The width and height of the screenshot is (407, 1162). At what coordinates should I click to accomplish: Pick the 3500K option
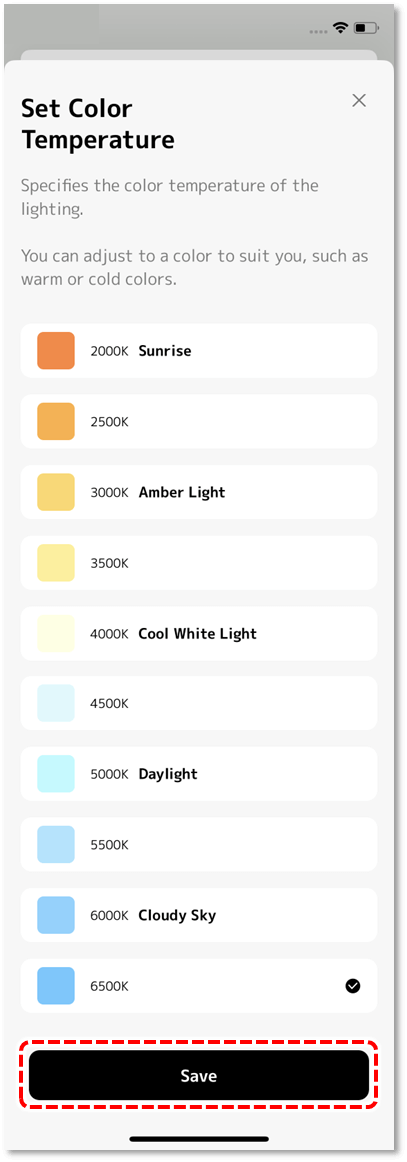199,562
